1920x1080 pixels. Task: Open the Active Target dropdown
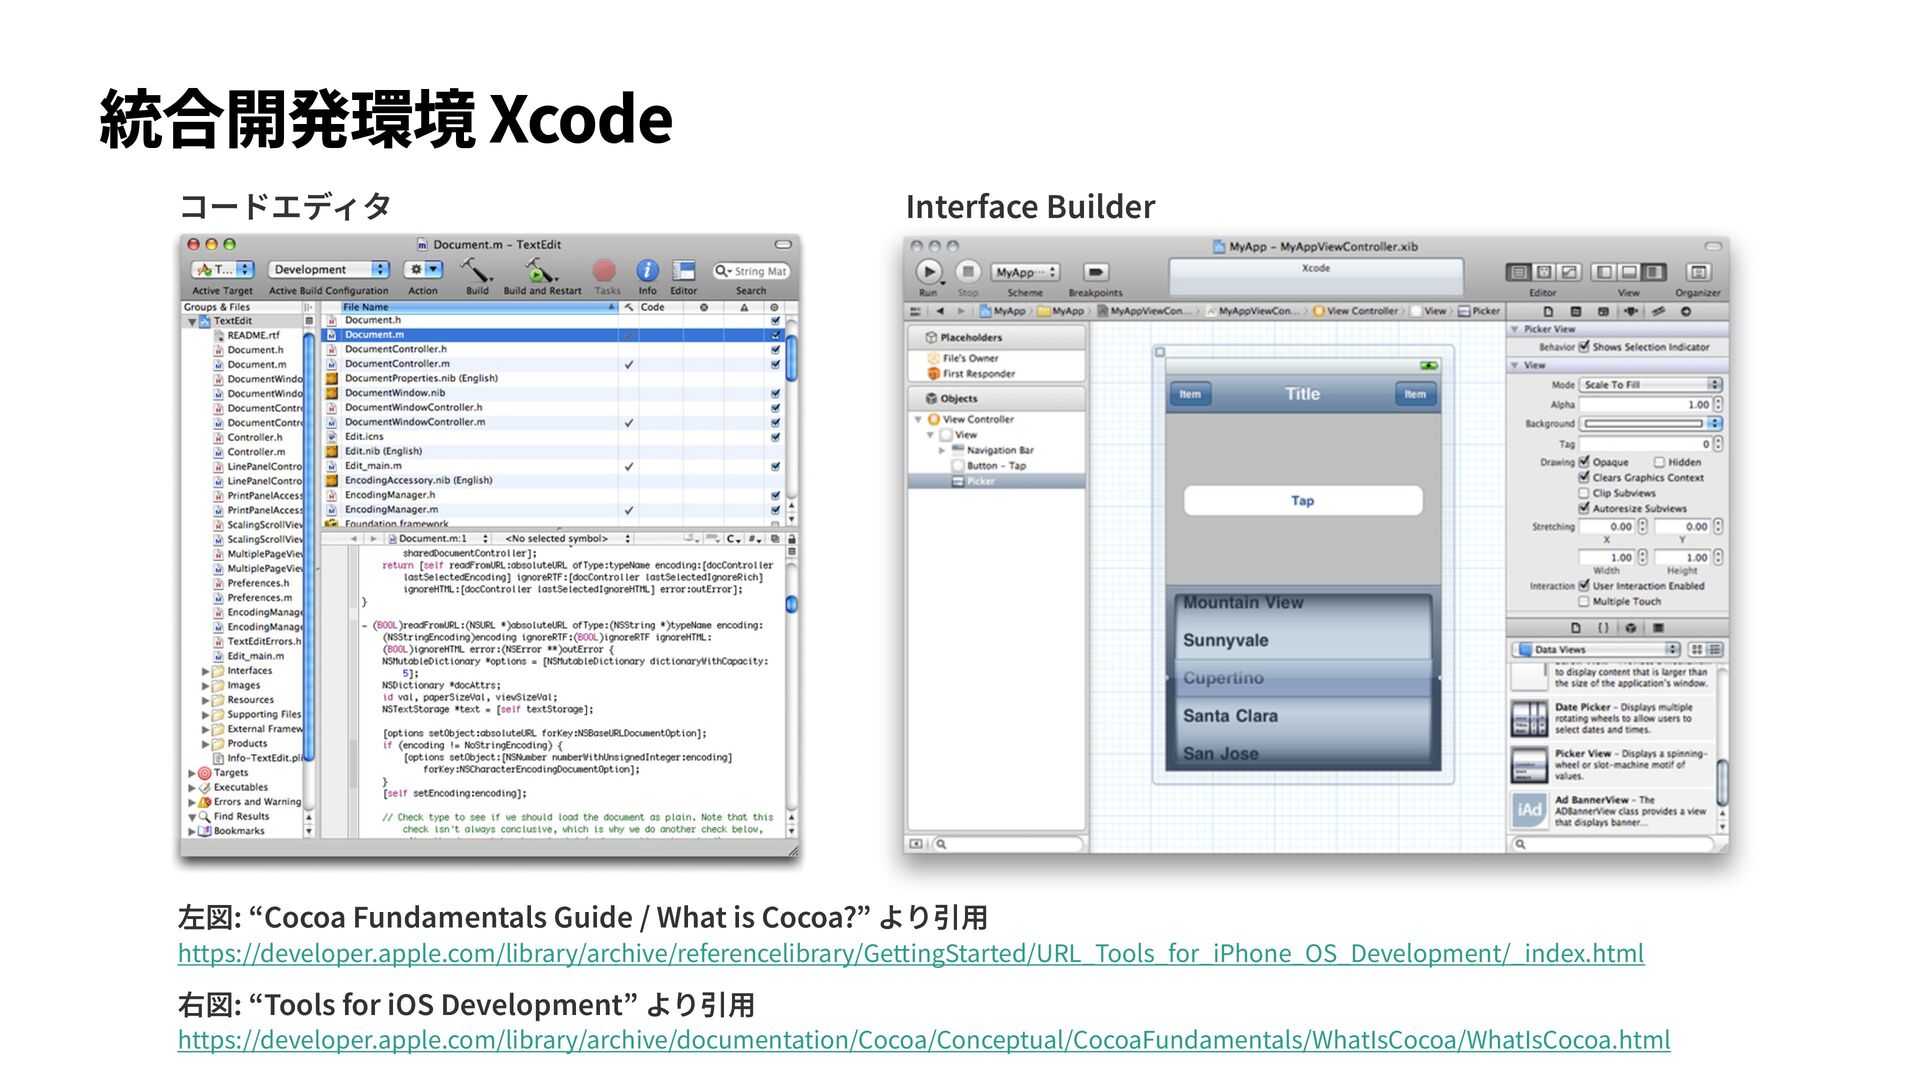pos(223,269)
